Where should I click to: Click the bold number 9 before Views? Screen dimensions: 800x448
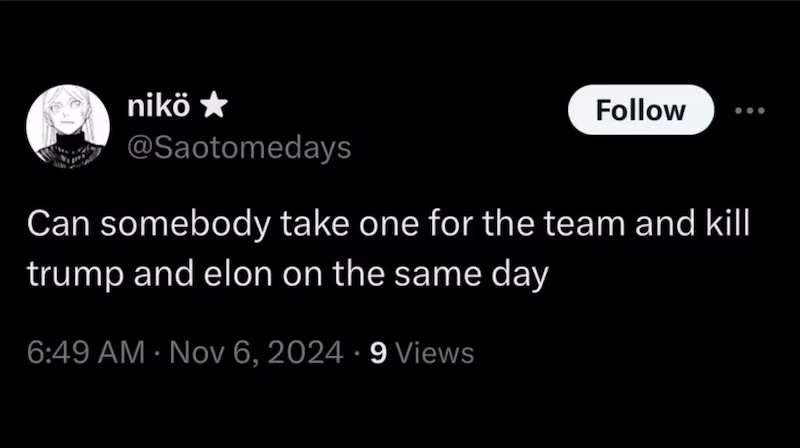coord(378,352)
